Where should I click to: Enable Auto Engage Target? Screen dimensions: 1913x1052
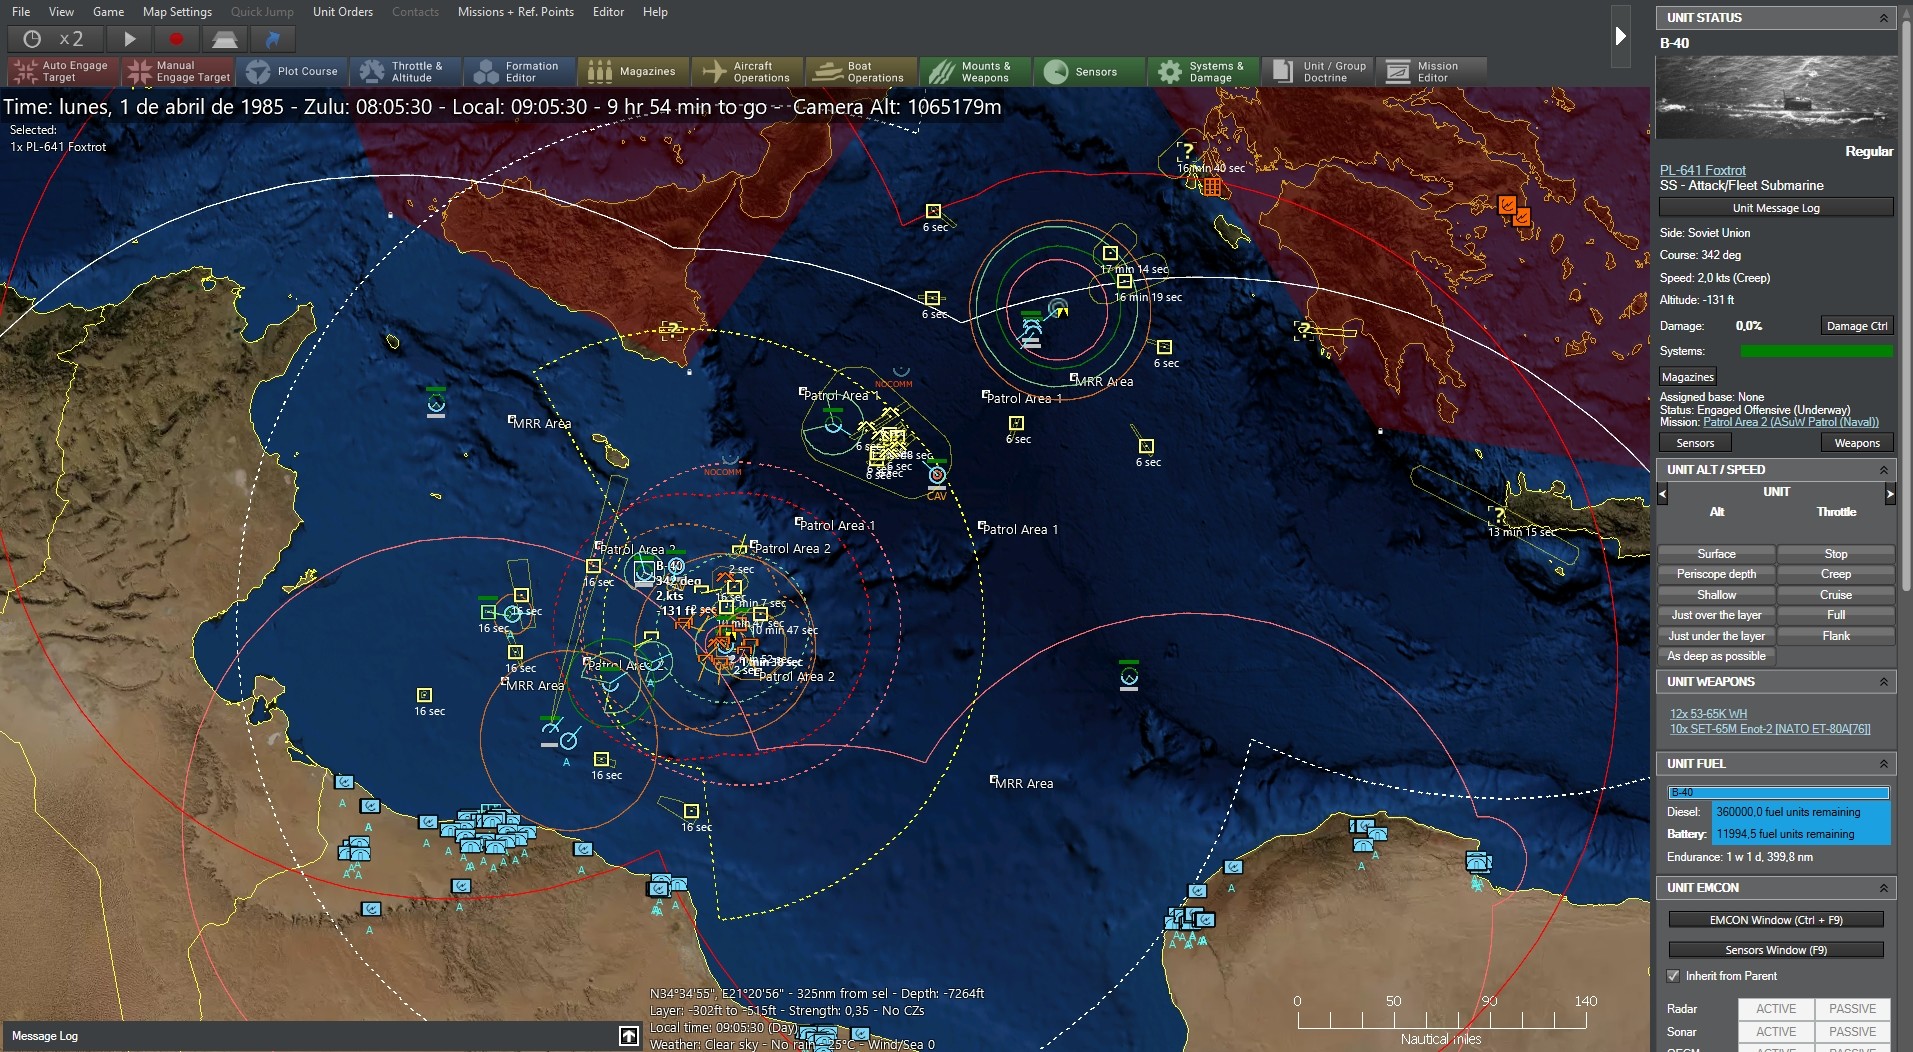click(x=60, y=71)
